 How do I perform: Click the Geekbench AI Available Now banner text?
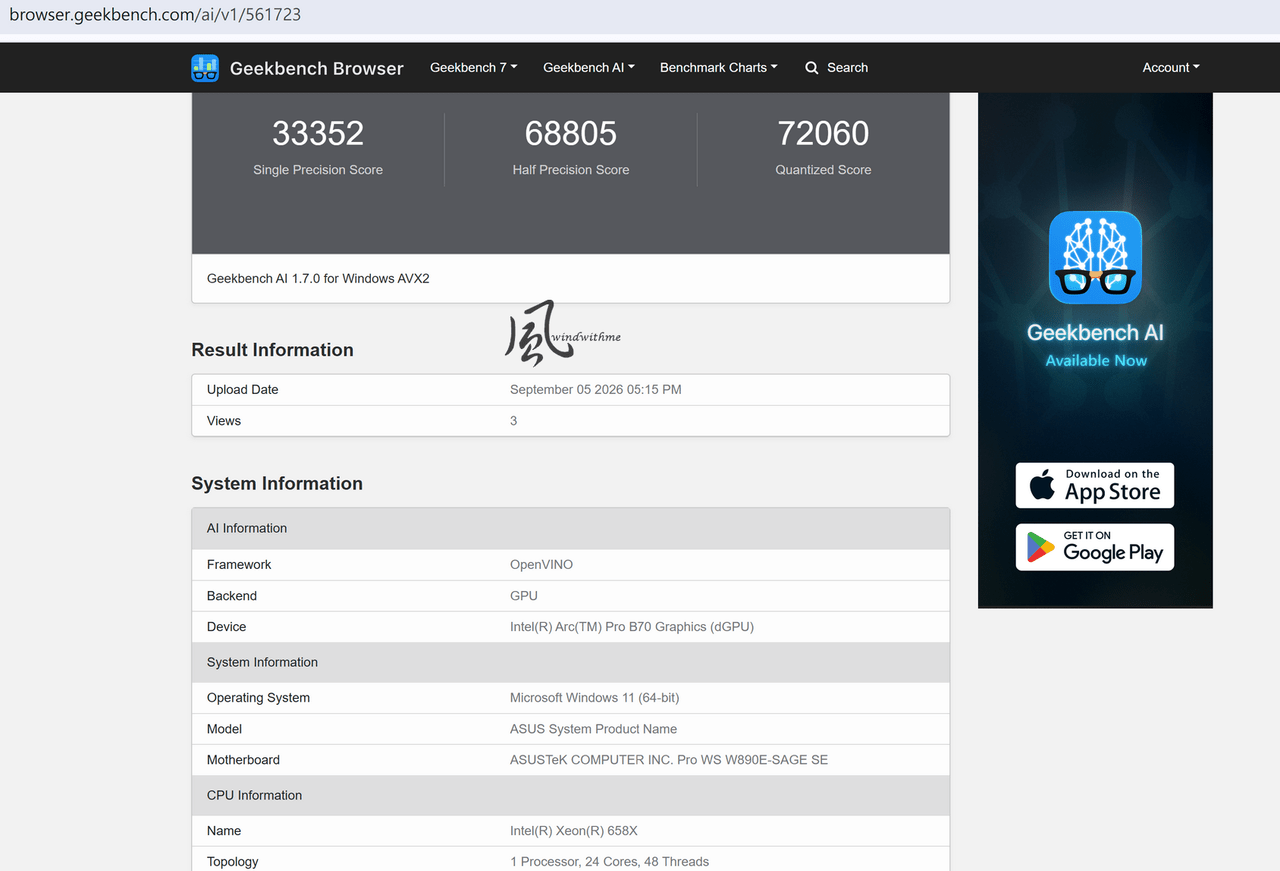pos(1096,346)
